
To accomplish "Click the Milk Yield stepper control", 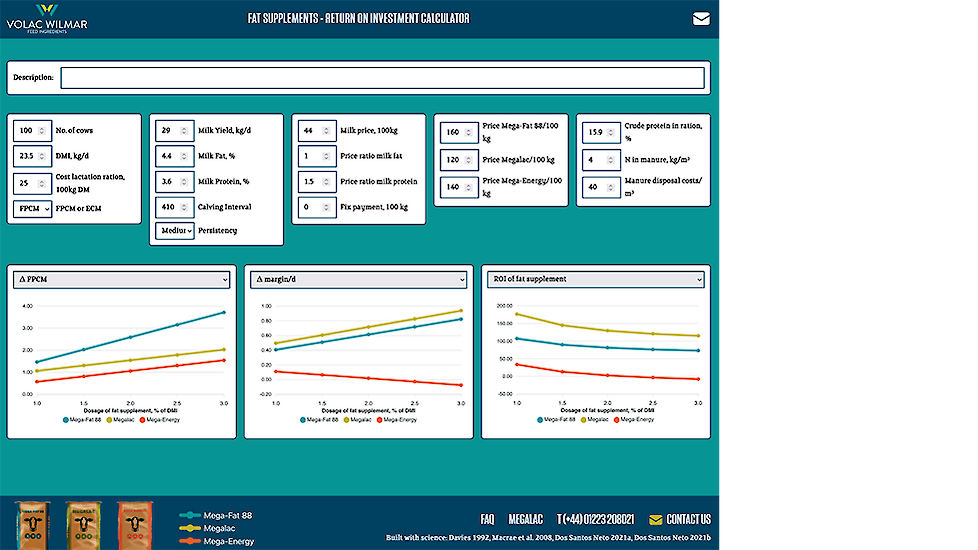I will coord(184,130).
